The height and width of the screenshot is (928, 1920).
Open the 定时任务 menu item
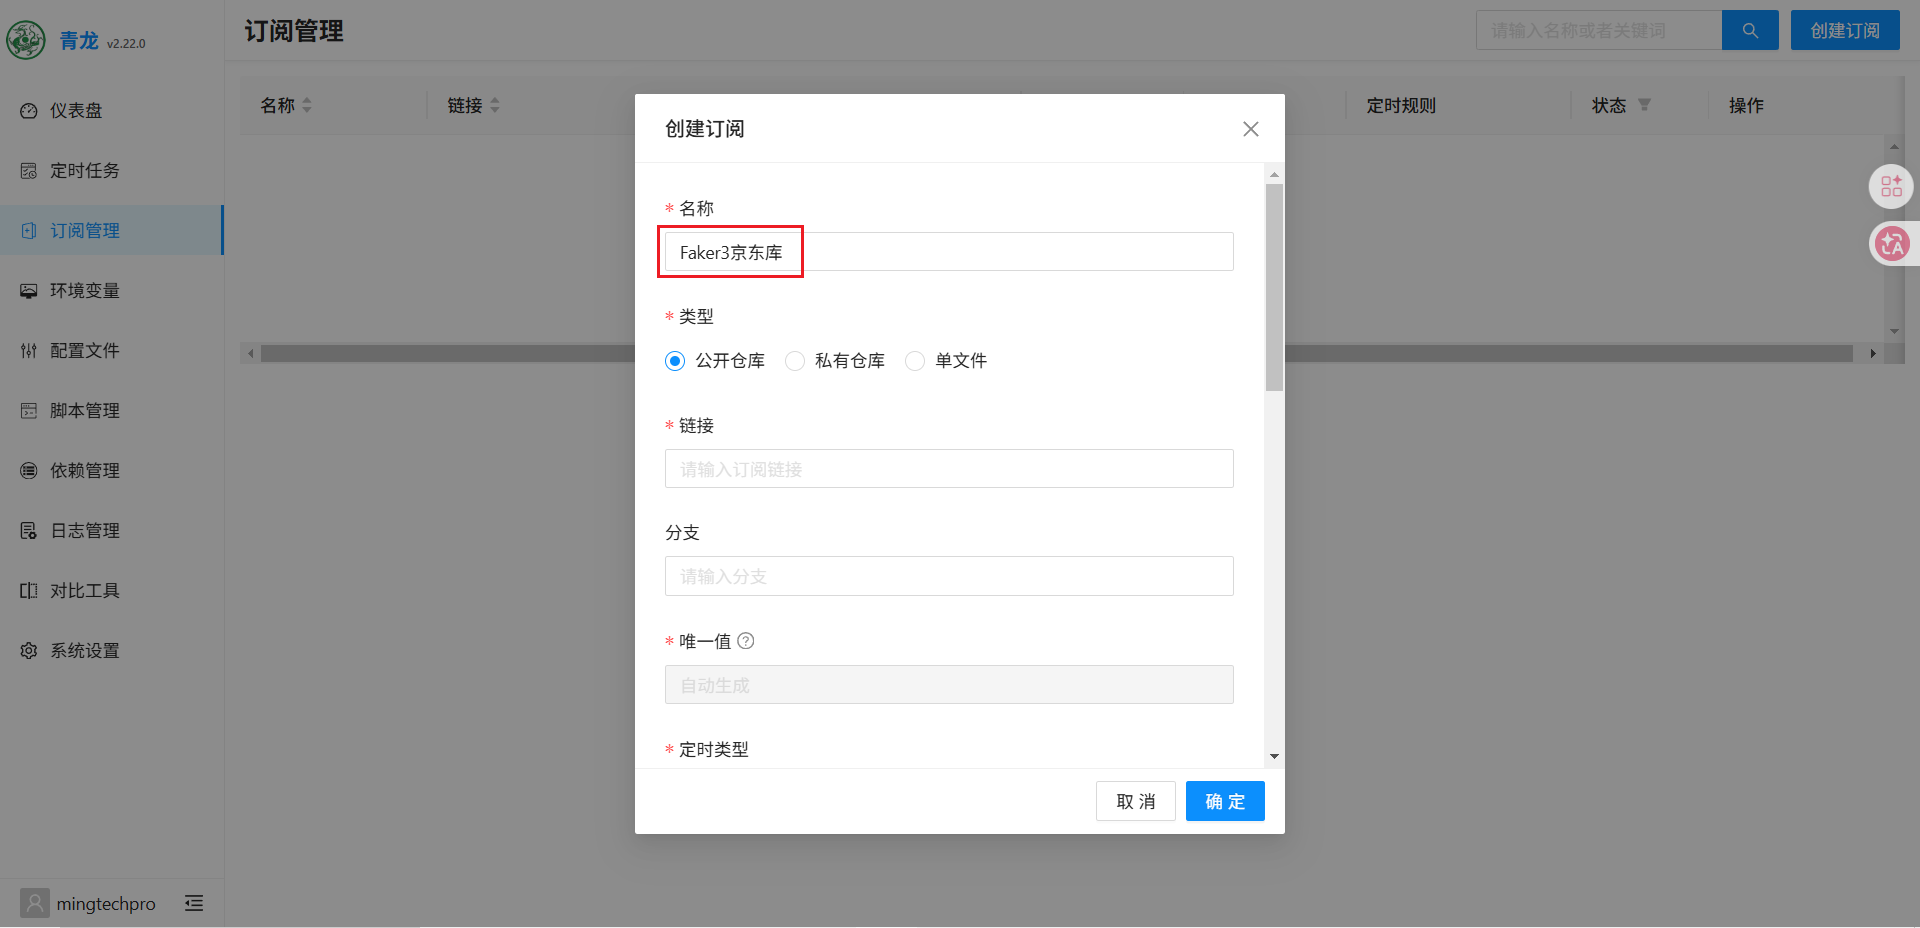(x=85, y=170)
